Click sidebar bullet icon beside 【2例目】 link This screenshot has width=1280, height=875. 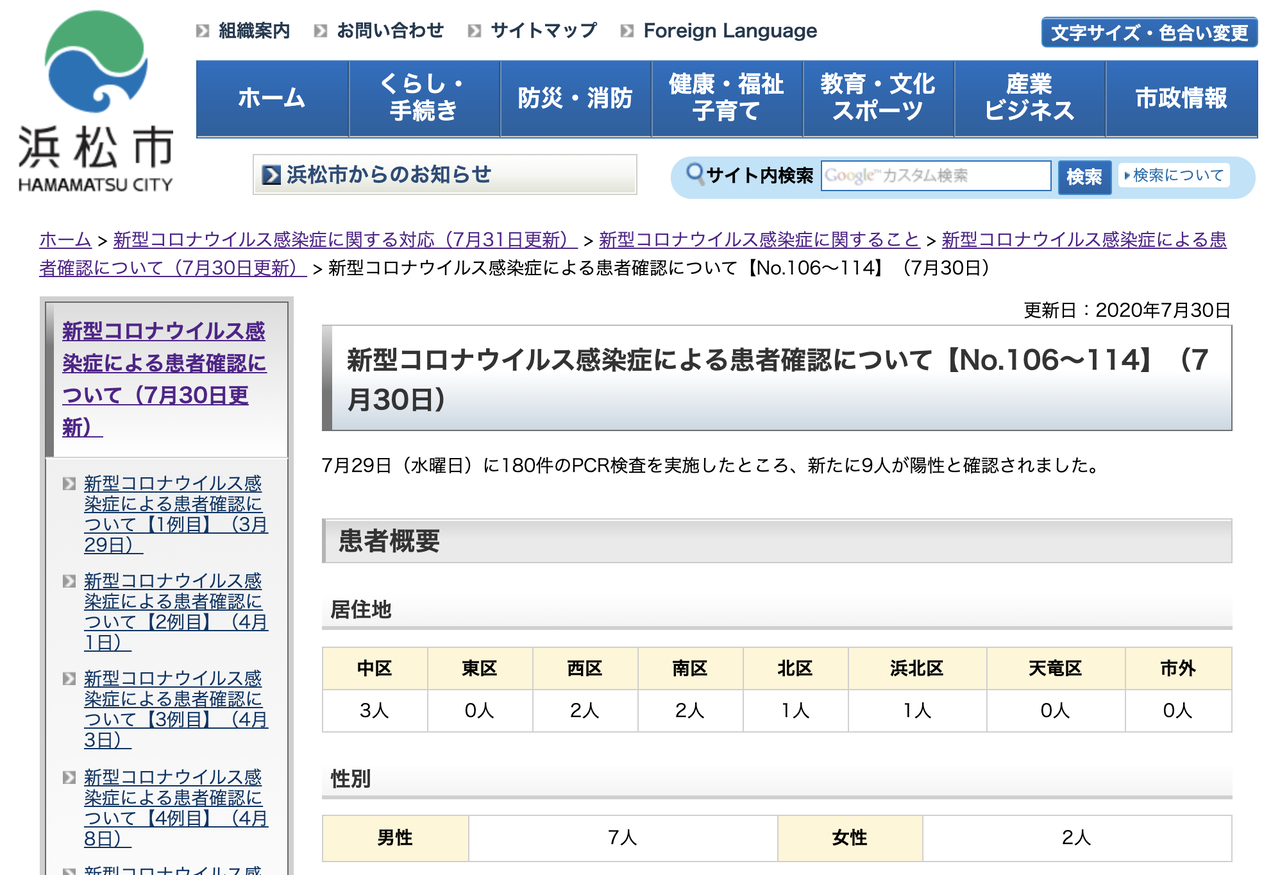point(69,581)
